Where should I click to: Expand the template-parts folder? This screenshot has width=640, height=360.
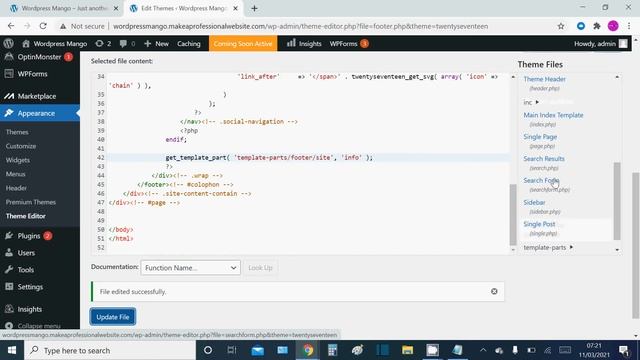coord(549,247)
